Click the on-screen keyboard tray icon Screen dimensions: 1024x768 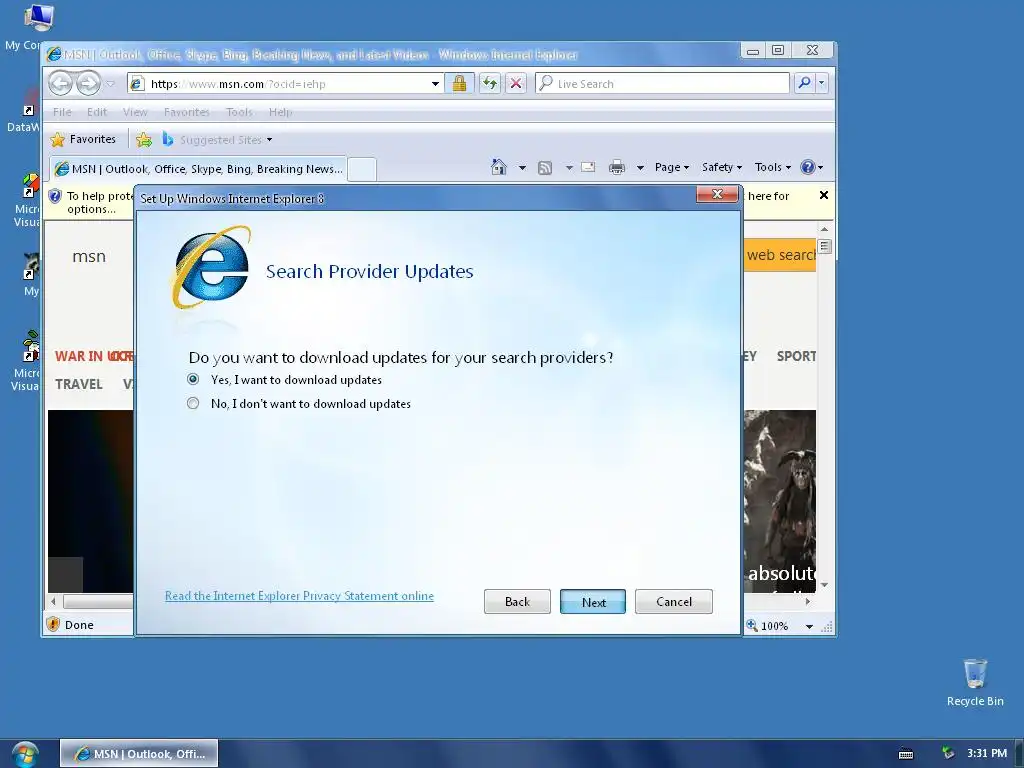pyautogui.click(x=906, y=754)
